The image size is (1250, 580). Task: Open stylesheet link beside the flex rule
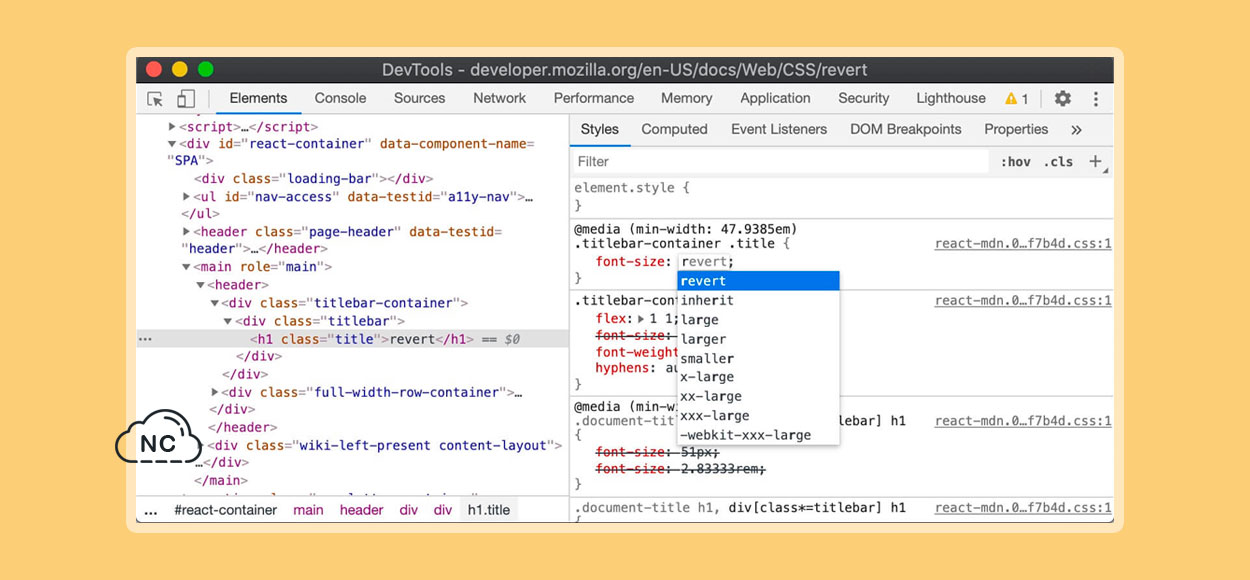(x=1023, y=301)
